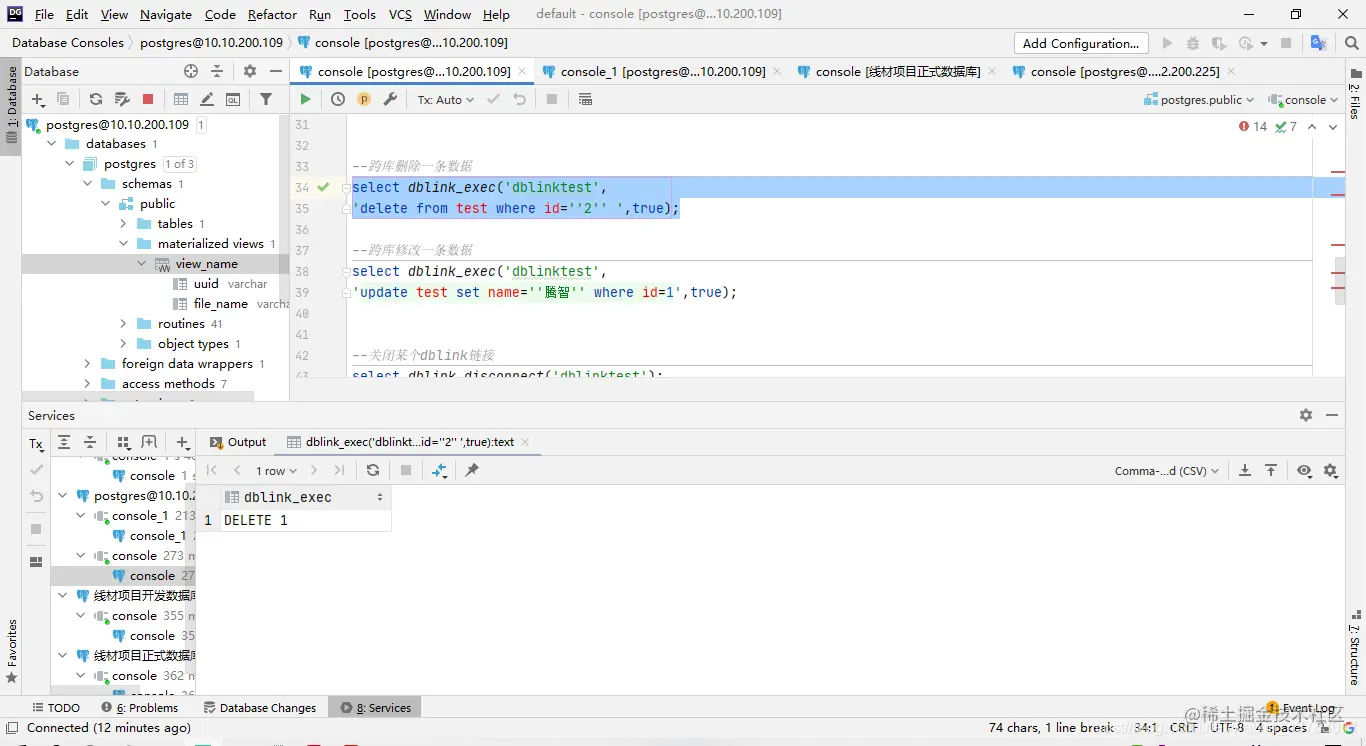Viewport: 1366px width, 746px height.
Task: Switch to console postgres 200.225 tab
Action: coord(1124,71)
